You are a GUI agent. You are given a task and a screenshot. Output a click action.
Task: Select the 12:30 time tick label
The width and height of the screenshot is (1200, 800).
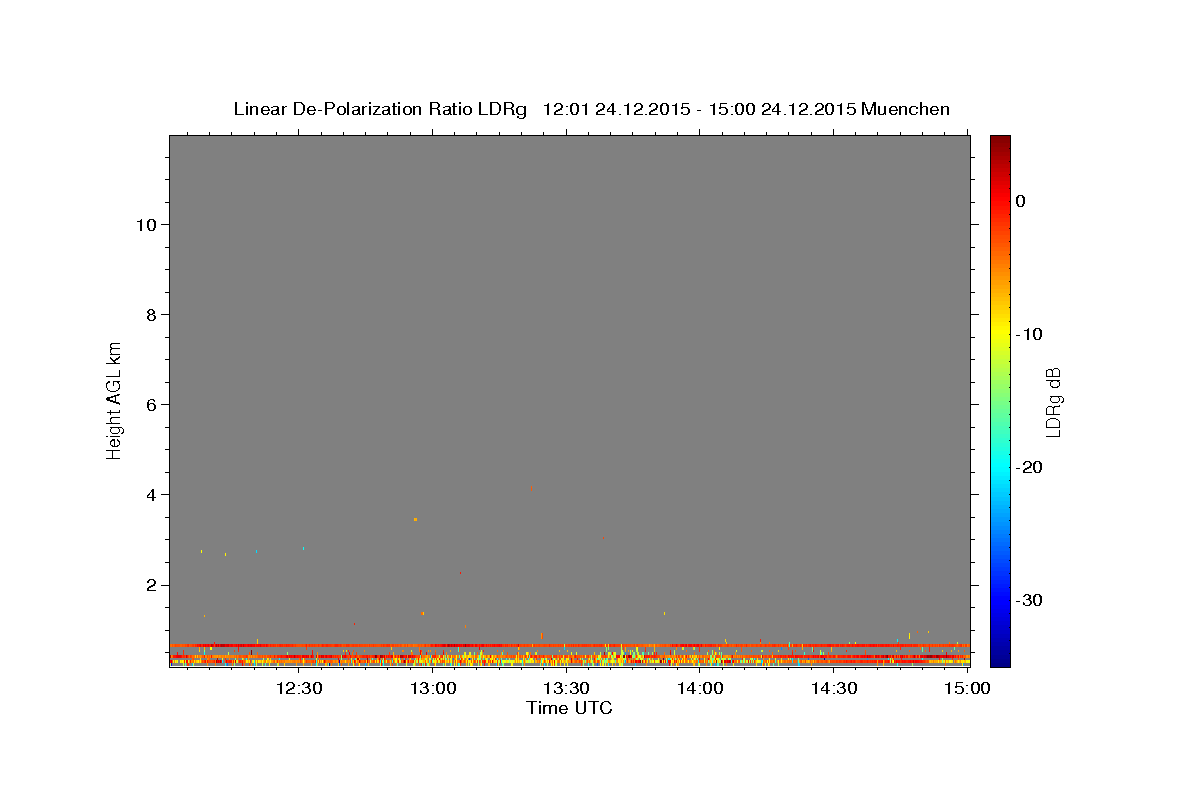(x=299, y=688)
